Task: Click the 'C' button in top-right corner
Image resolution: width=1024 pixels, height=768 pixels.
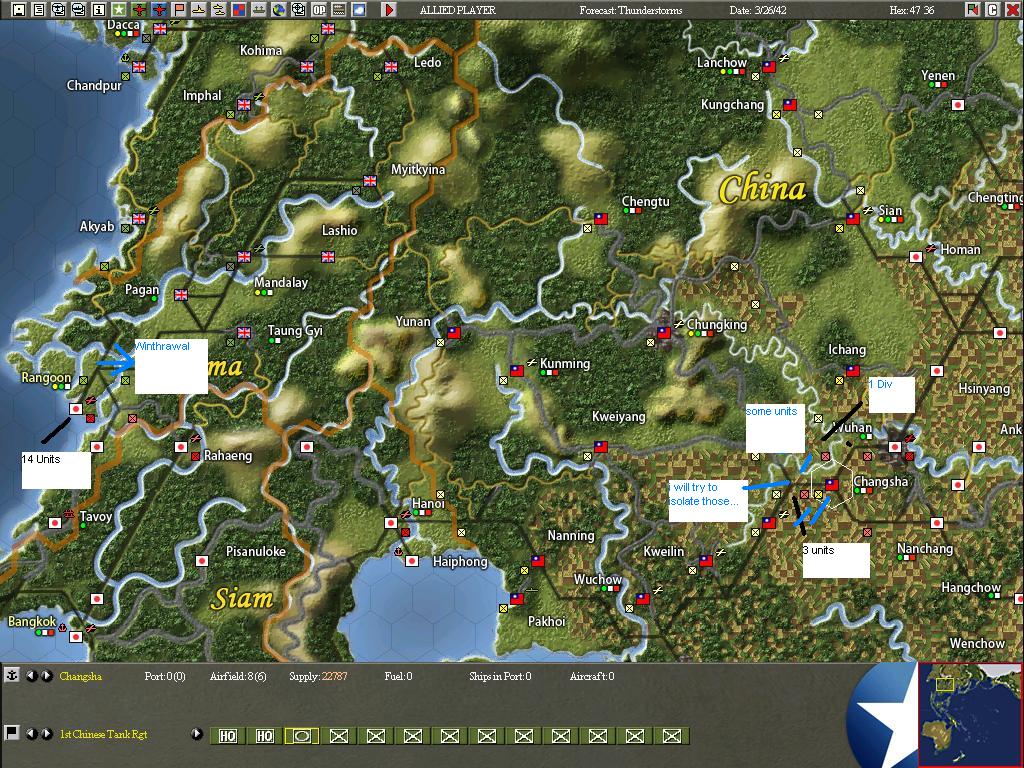Action: [x=993, y=10]
